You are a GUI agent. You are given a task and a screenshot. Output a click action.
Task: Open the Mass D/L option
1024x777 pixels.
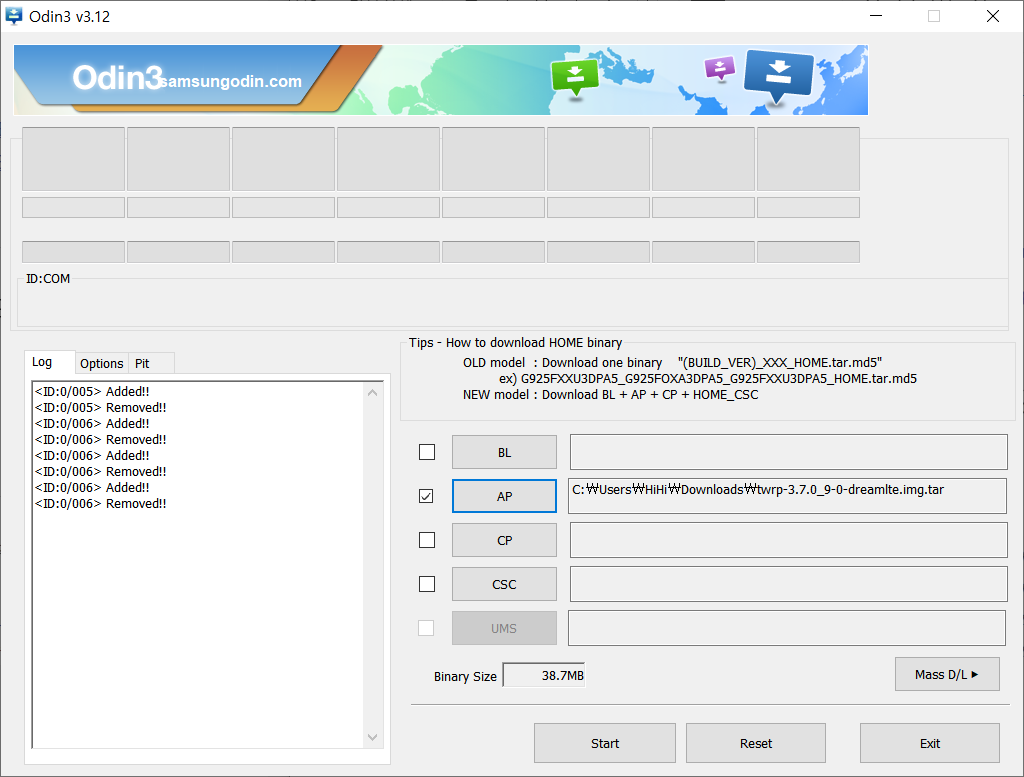pos(947,674)
